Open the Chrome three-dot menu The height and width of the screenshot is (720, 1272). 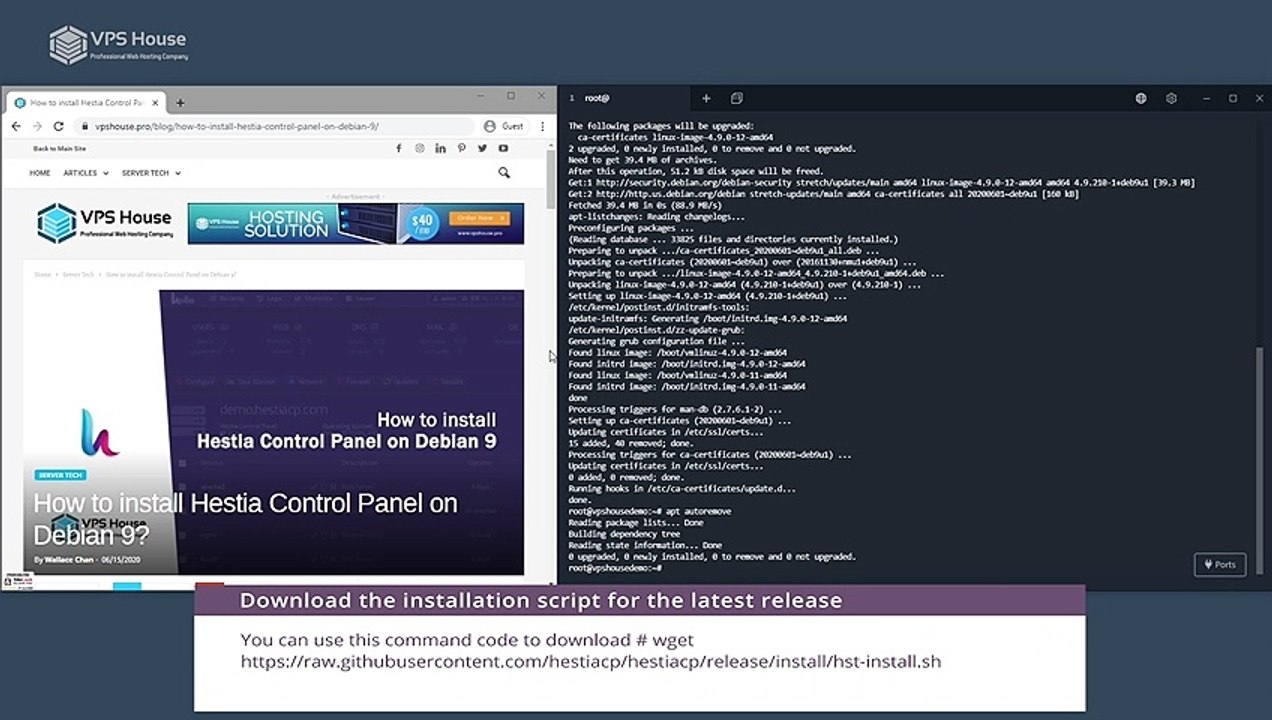click(542, 126)
